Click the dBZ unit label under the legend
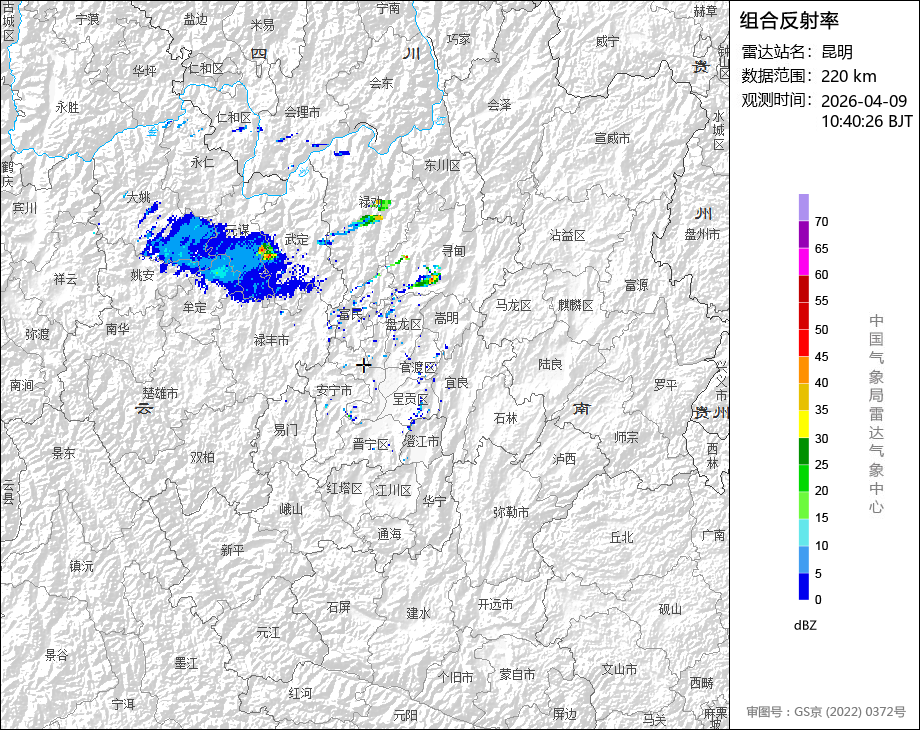The width and height of the screenshot is (920, 730). [805, 625]
